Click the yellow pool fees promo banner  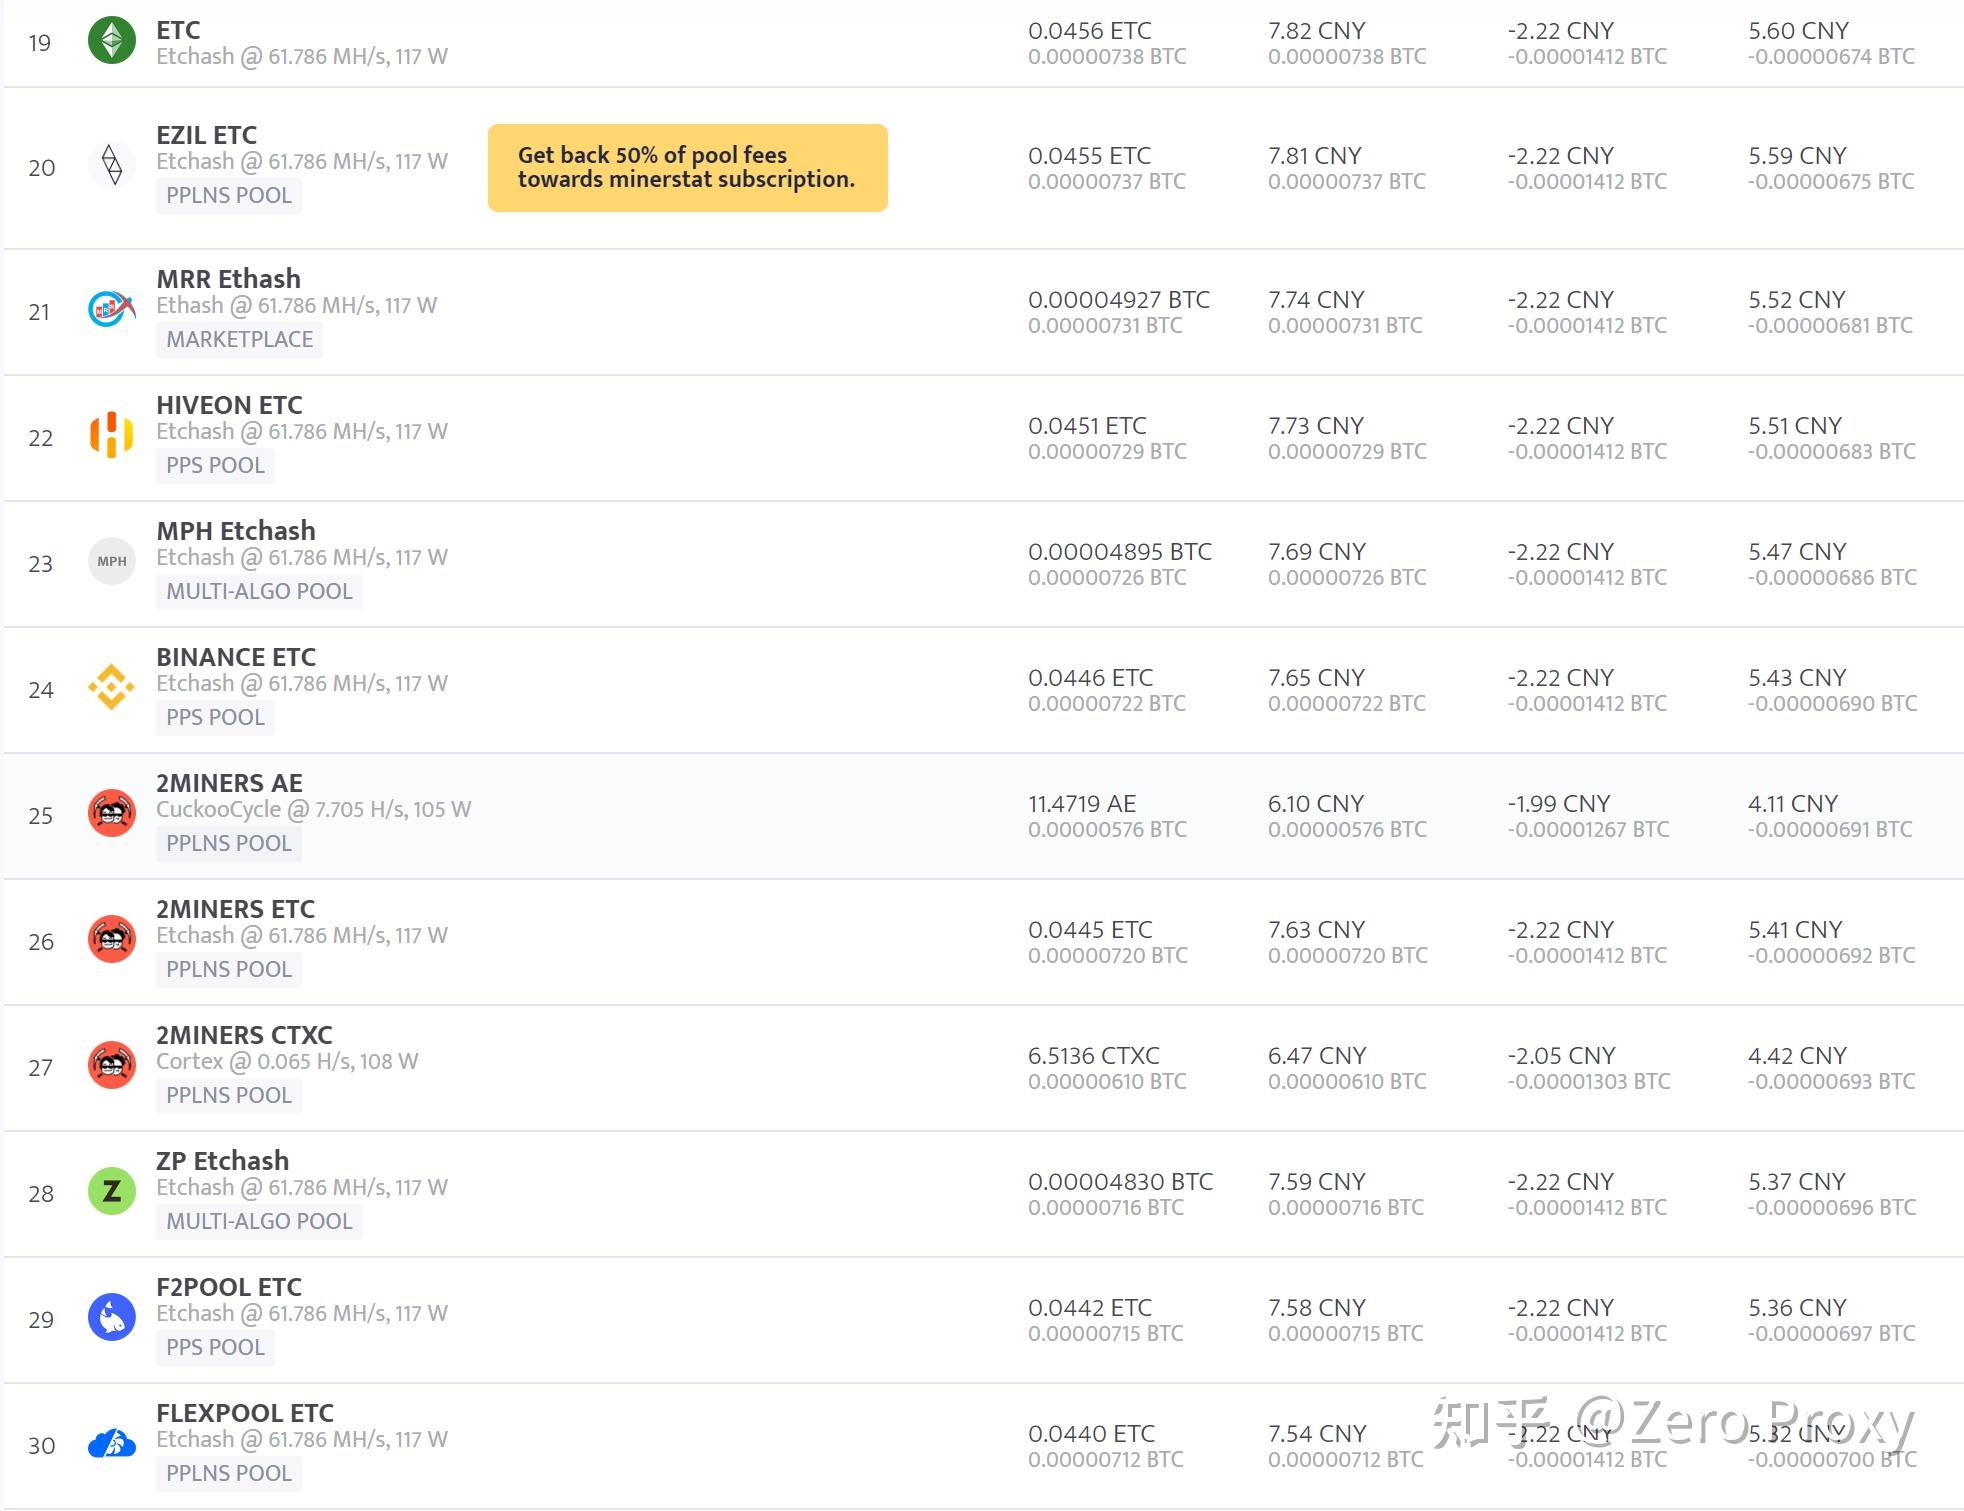(x=688, y=168)
